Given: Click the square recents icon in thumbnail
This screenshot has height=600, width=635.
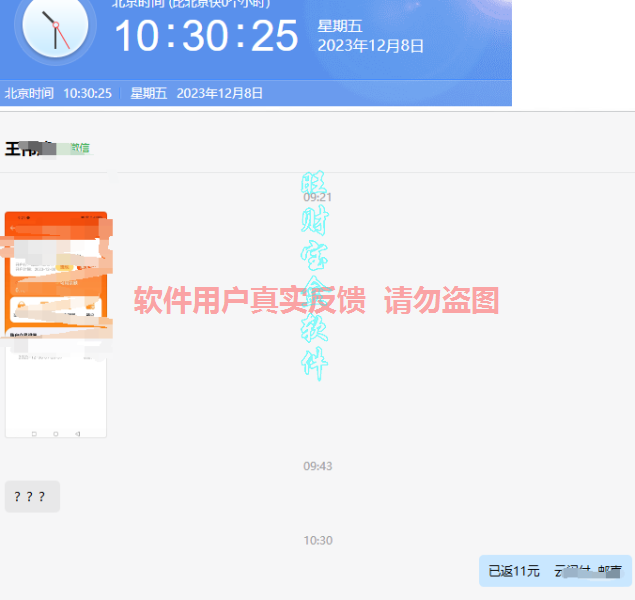Looking at the screenshot, I should pyautogui.click(x=34, y=433).
